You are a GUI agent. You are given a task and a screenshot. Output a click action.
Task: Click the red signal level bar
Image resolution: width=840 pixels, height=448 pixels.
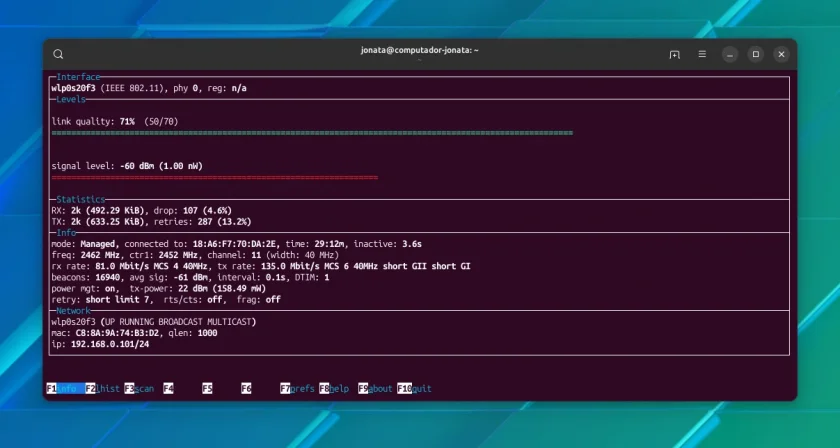coord(215,177)
